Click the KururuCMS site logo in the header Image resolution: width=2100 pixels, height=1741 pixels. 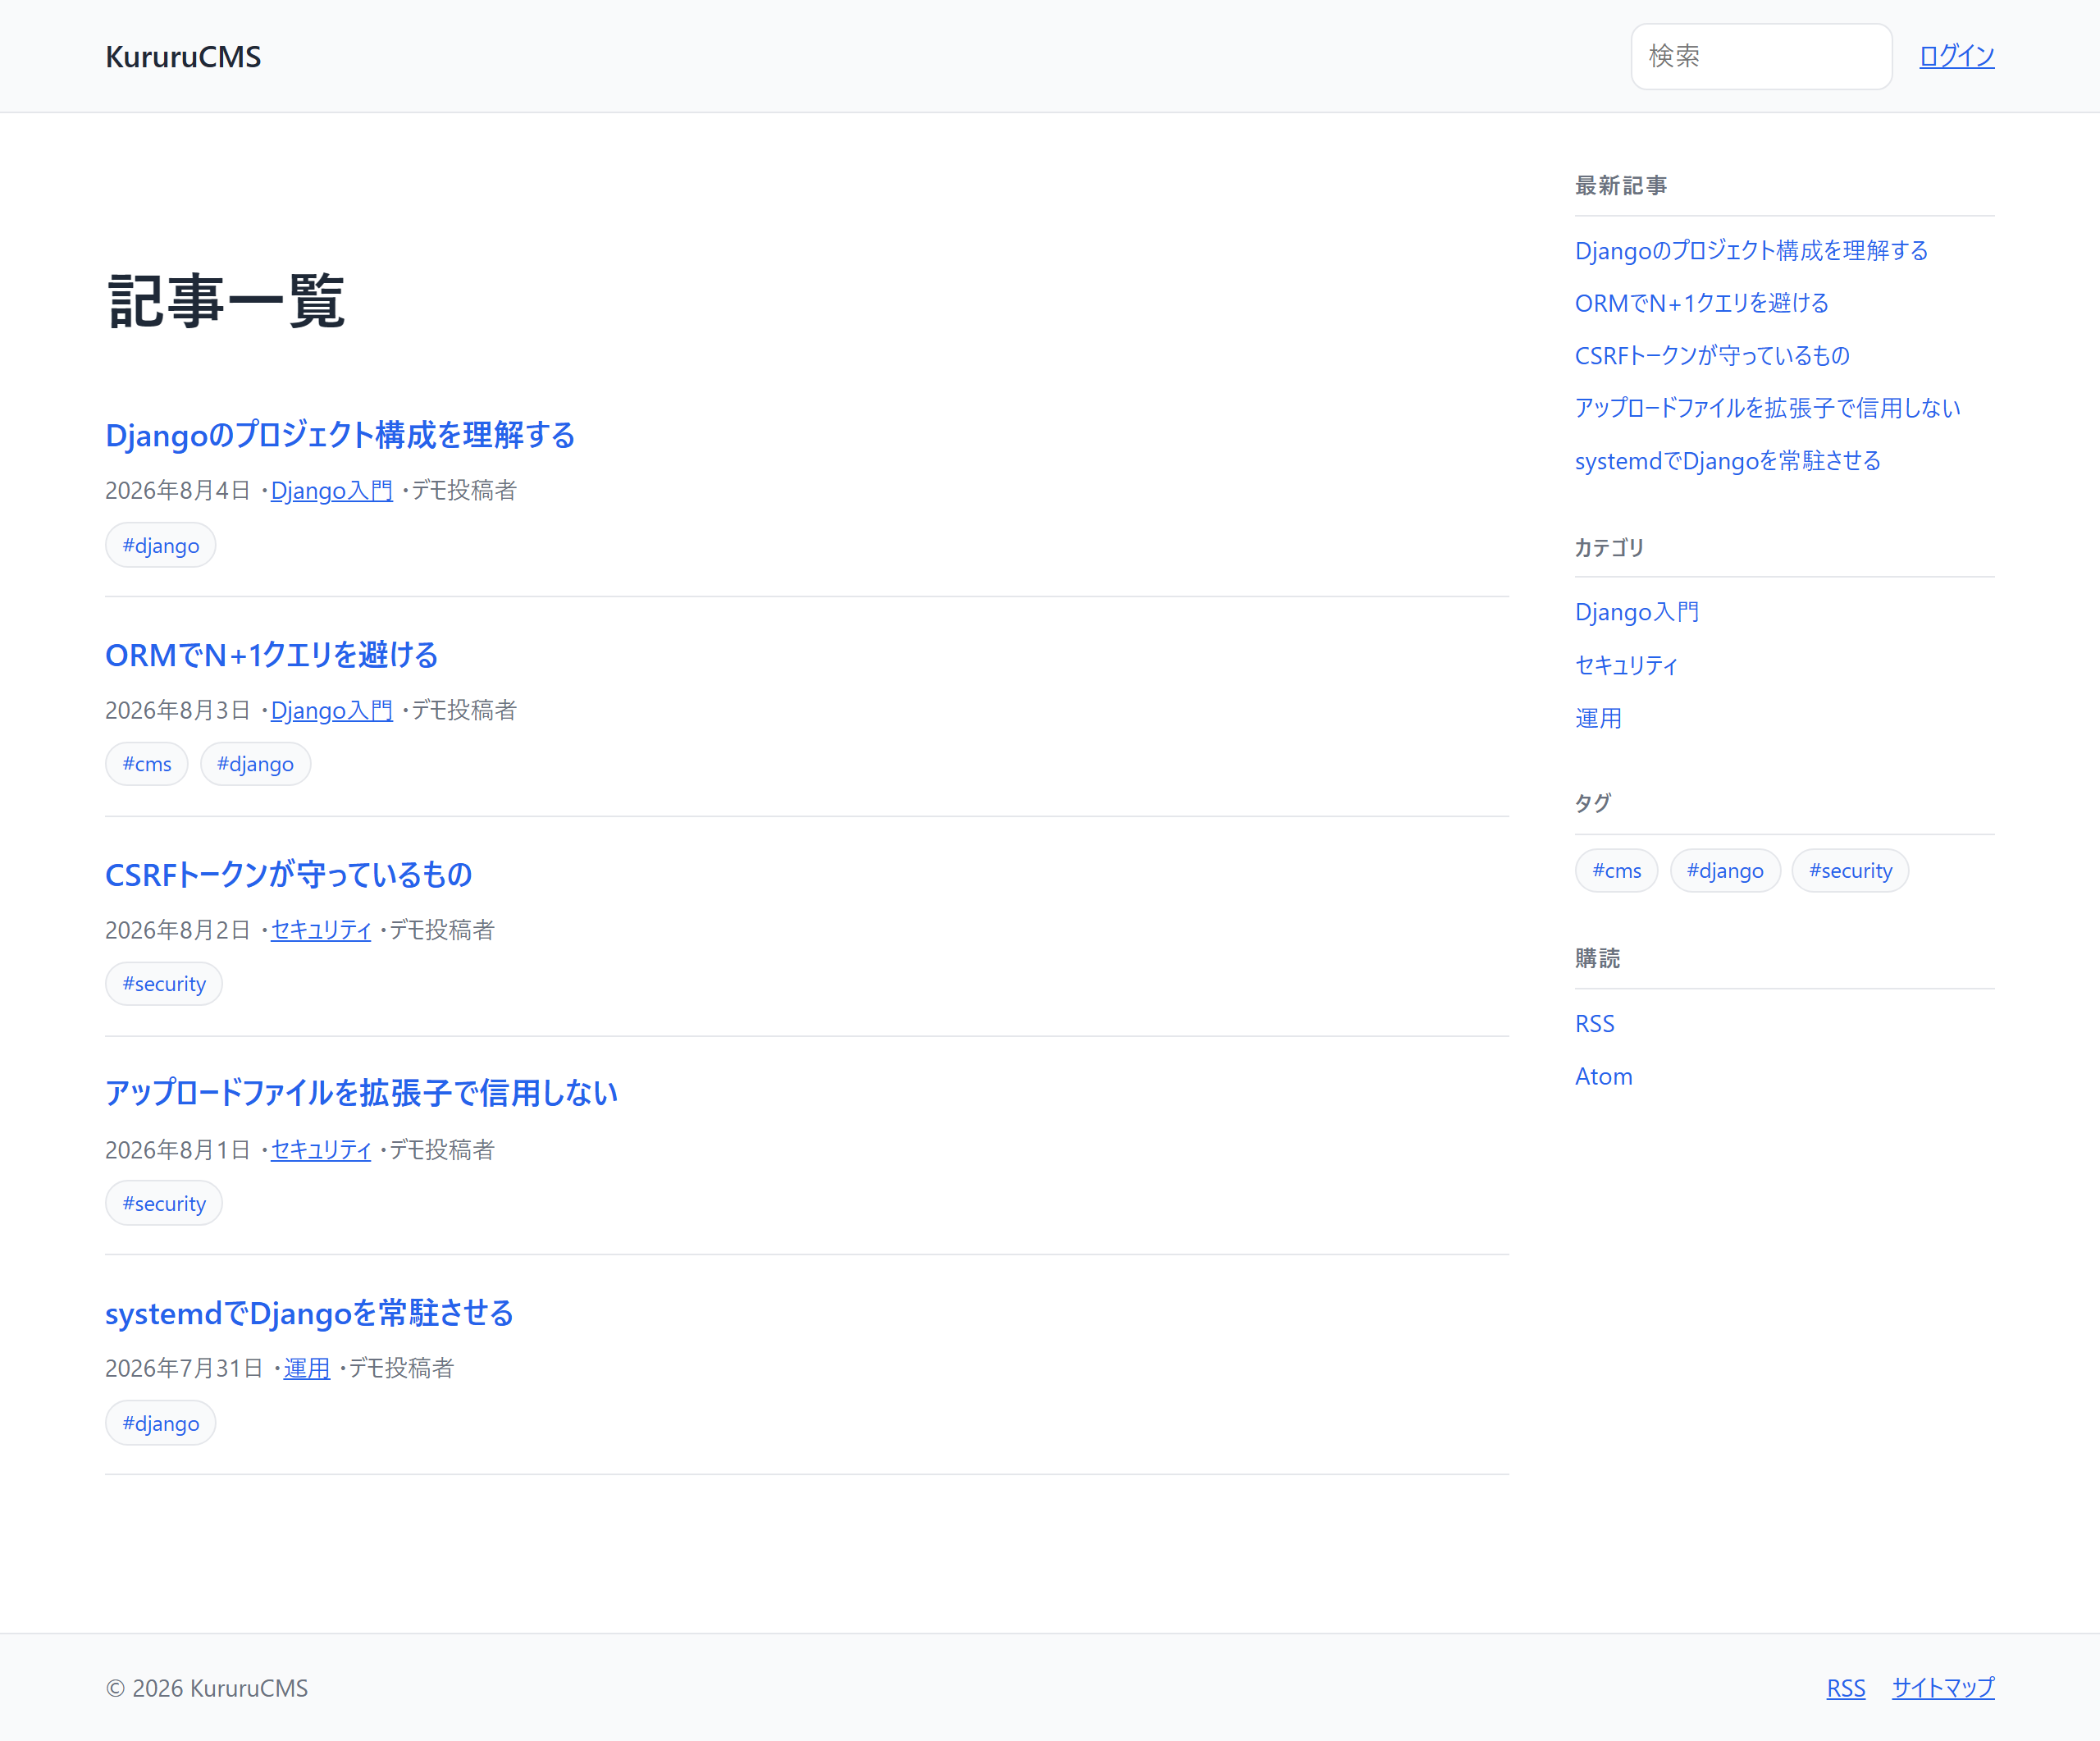pos(183,57)
